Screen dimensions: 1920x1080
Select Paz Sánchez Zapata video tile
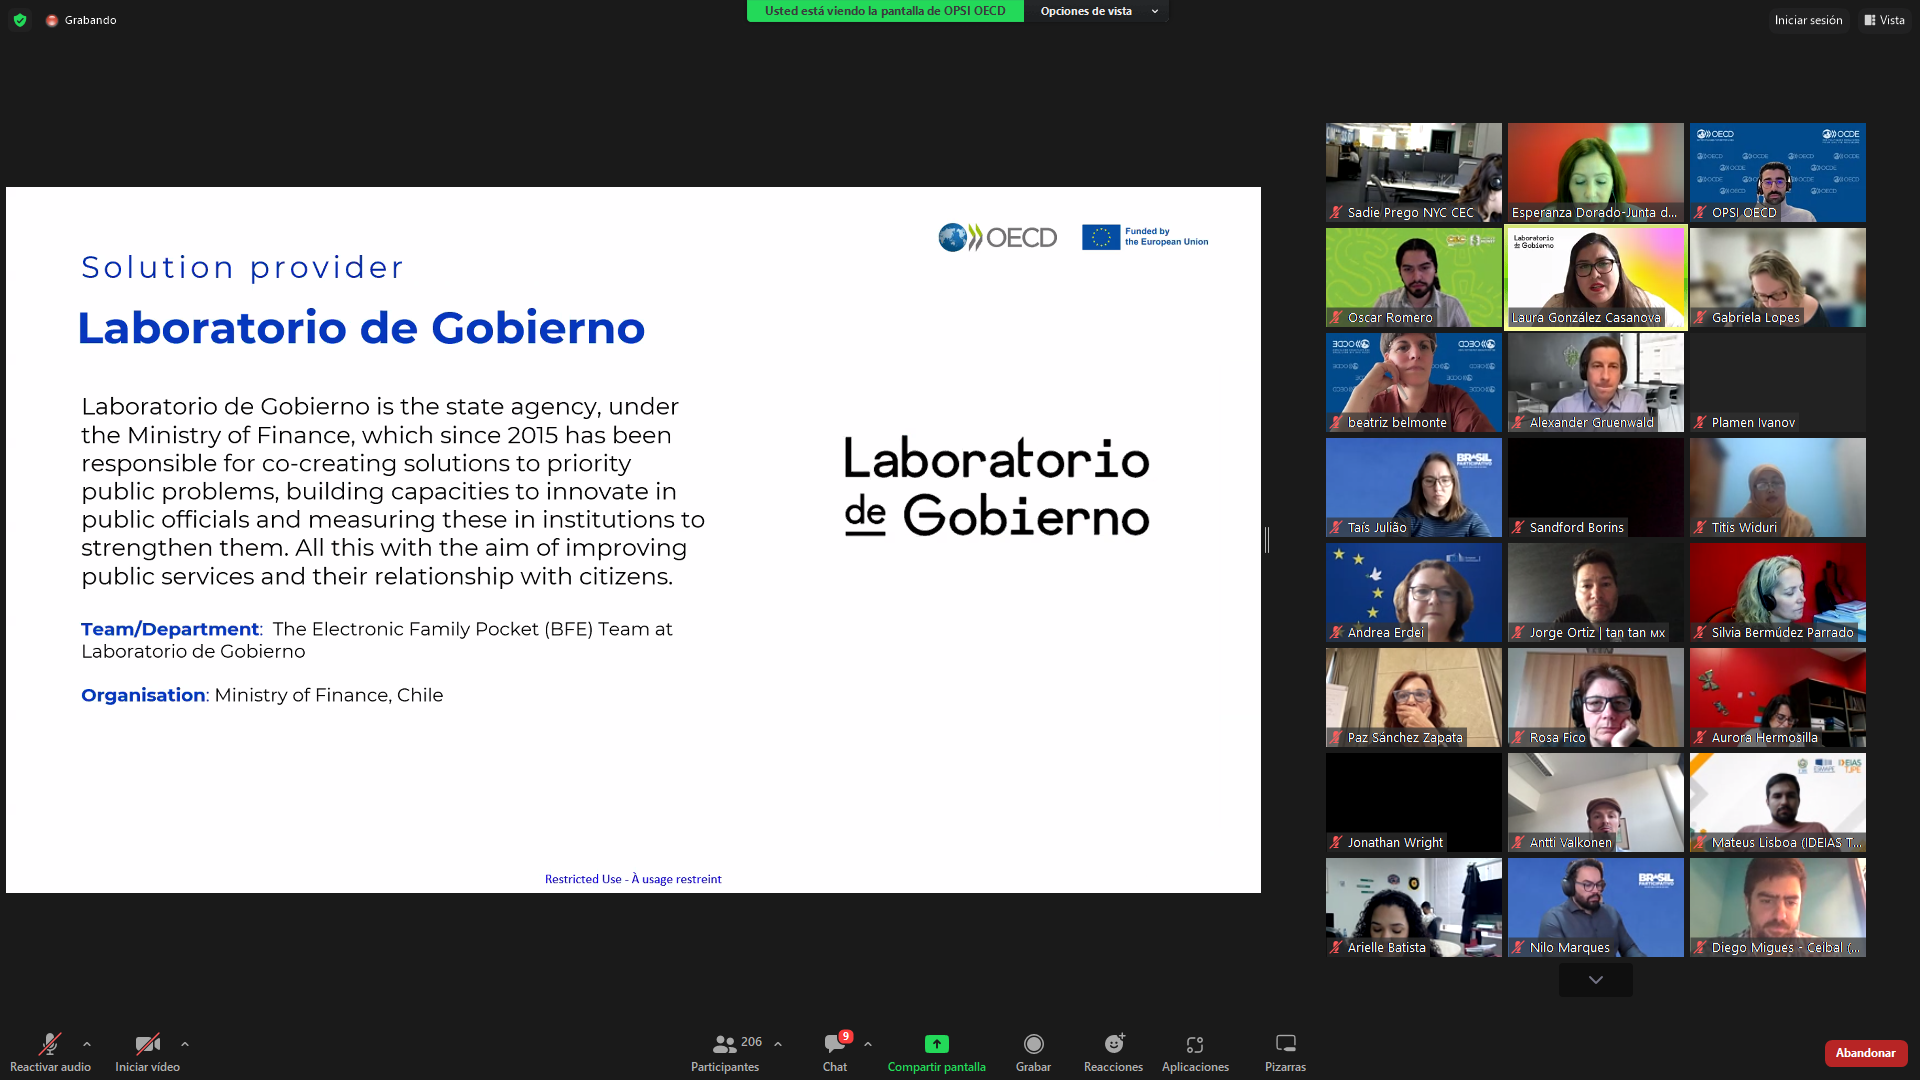[x=1414, y=697]
